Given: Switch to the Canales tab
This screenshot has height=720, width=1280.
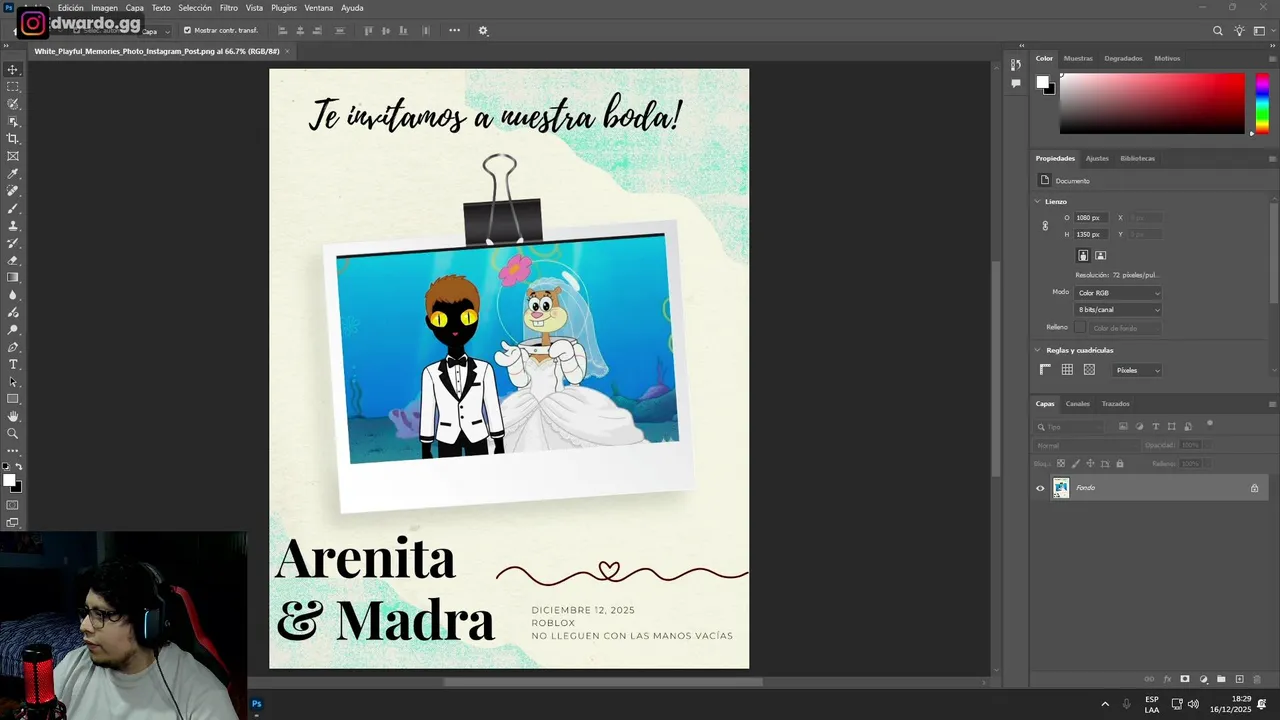Looking at the screenshot, I should 1077,404.
